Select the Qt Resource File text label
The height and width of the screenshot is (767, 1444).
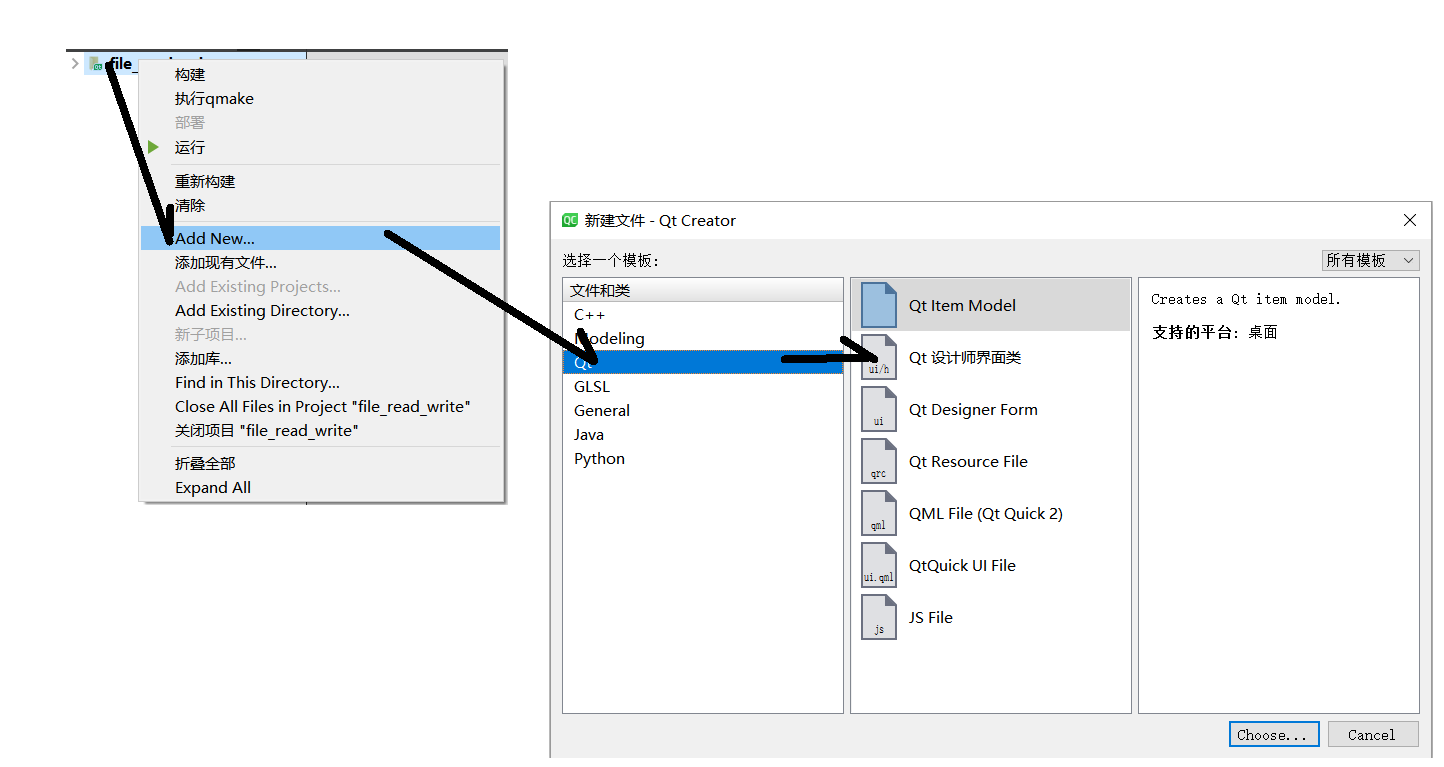click(968, 461)
